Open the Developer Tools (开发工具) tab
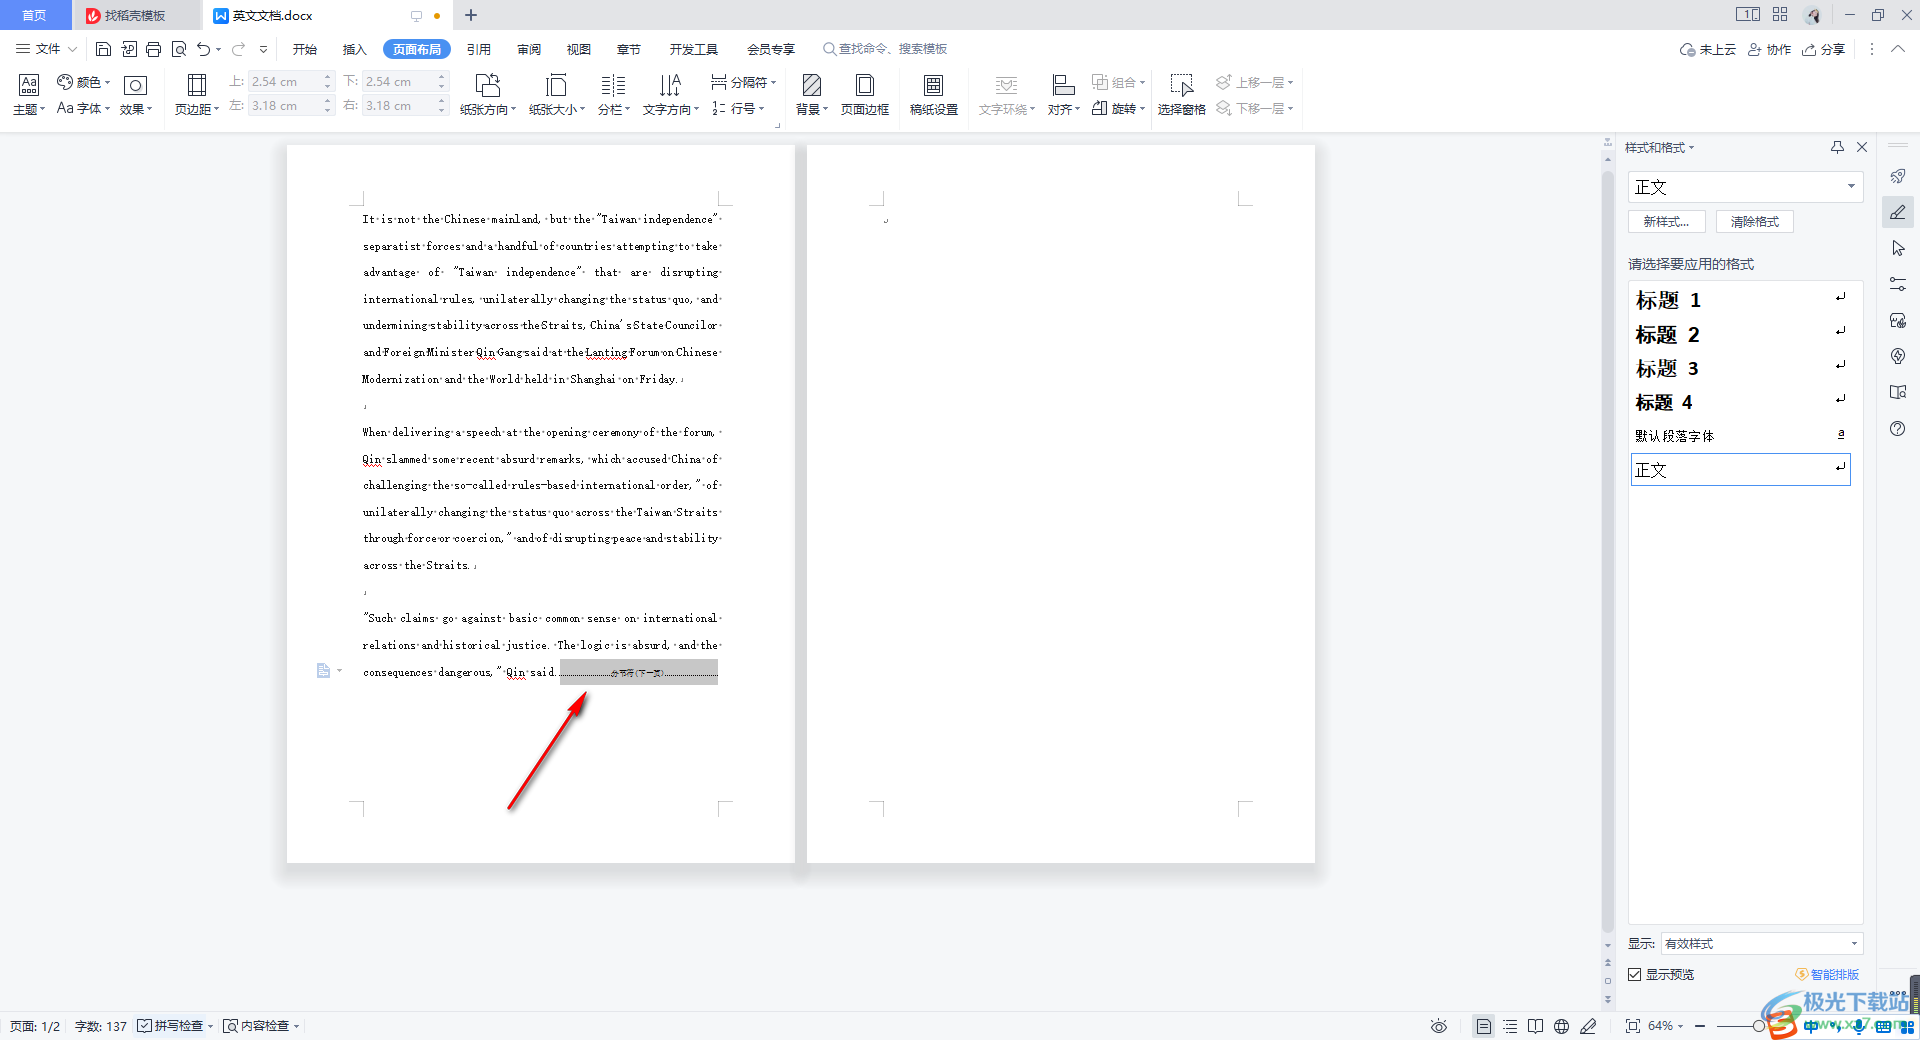The height and width of the screenshot is (1040, 1920). 694,49
